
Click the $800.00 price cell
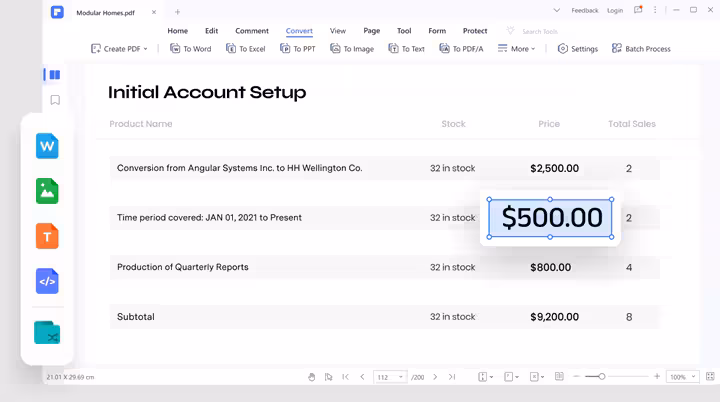[551, 267]
